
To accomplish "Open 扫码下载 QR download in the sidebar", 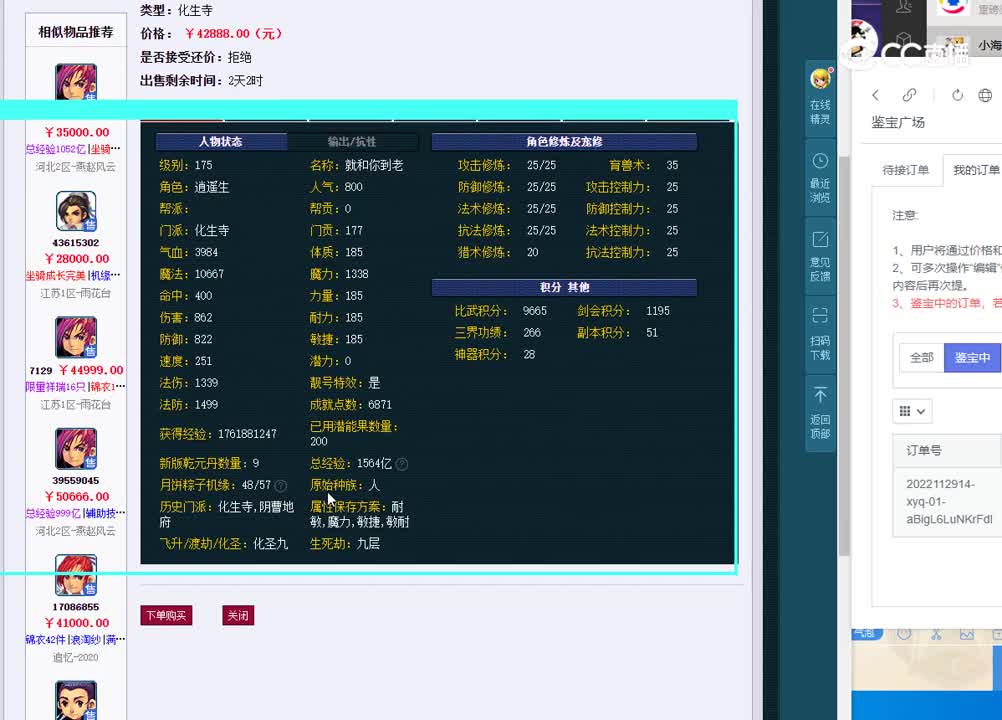I will click(x=821, y=334).
